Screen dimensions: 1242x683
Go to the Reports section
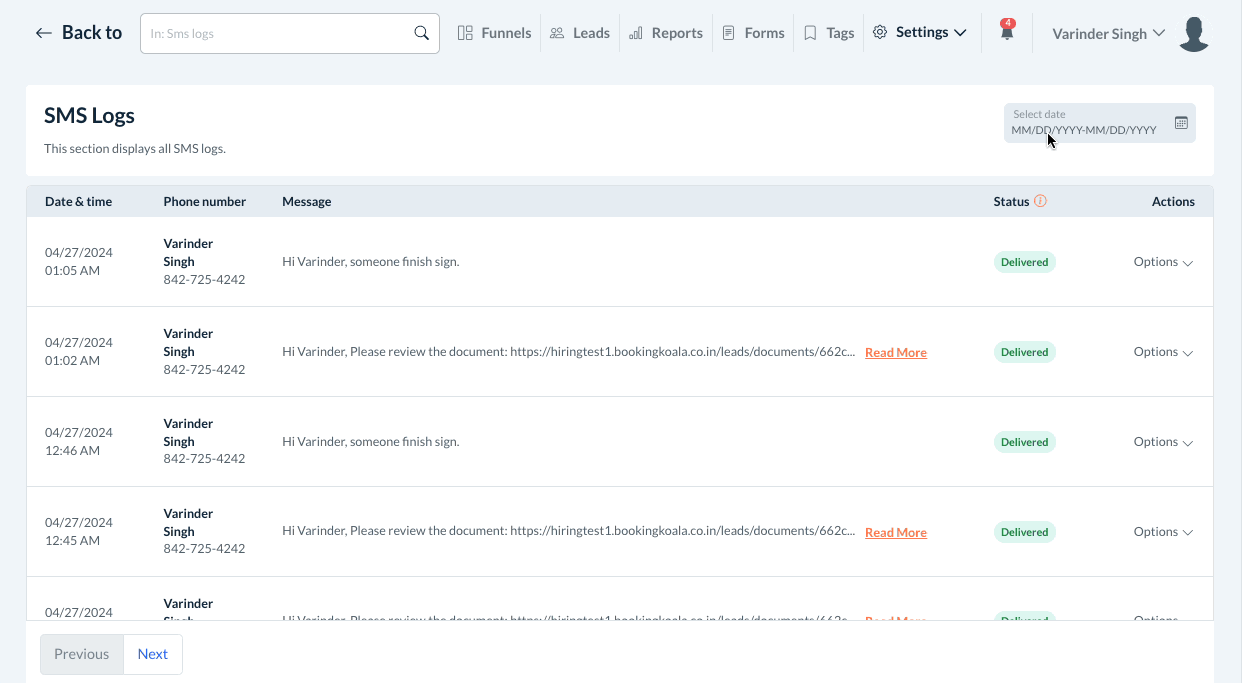point(666,33)
